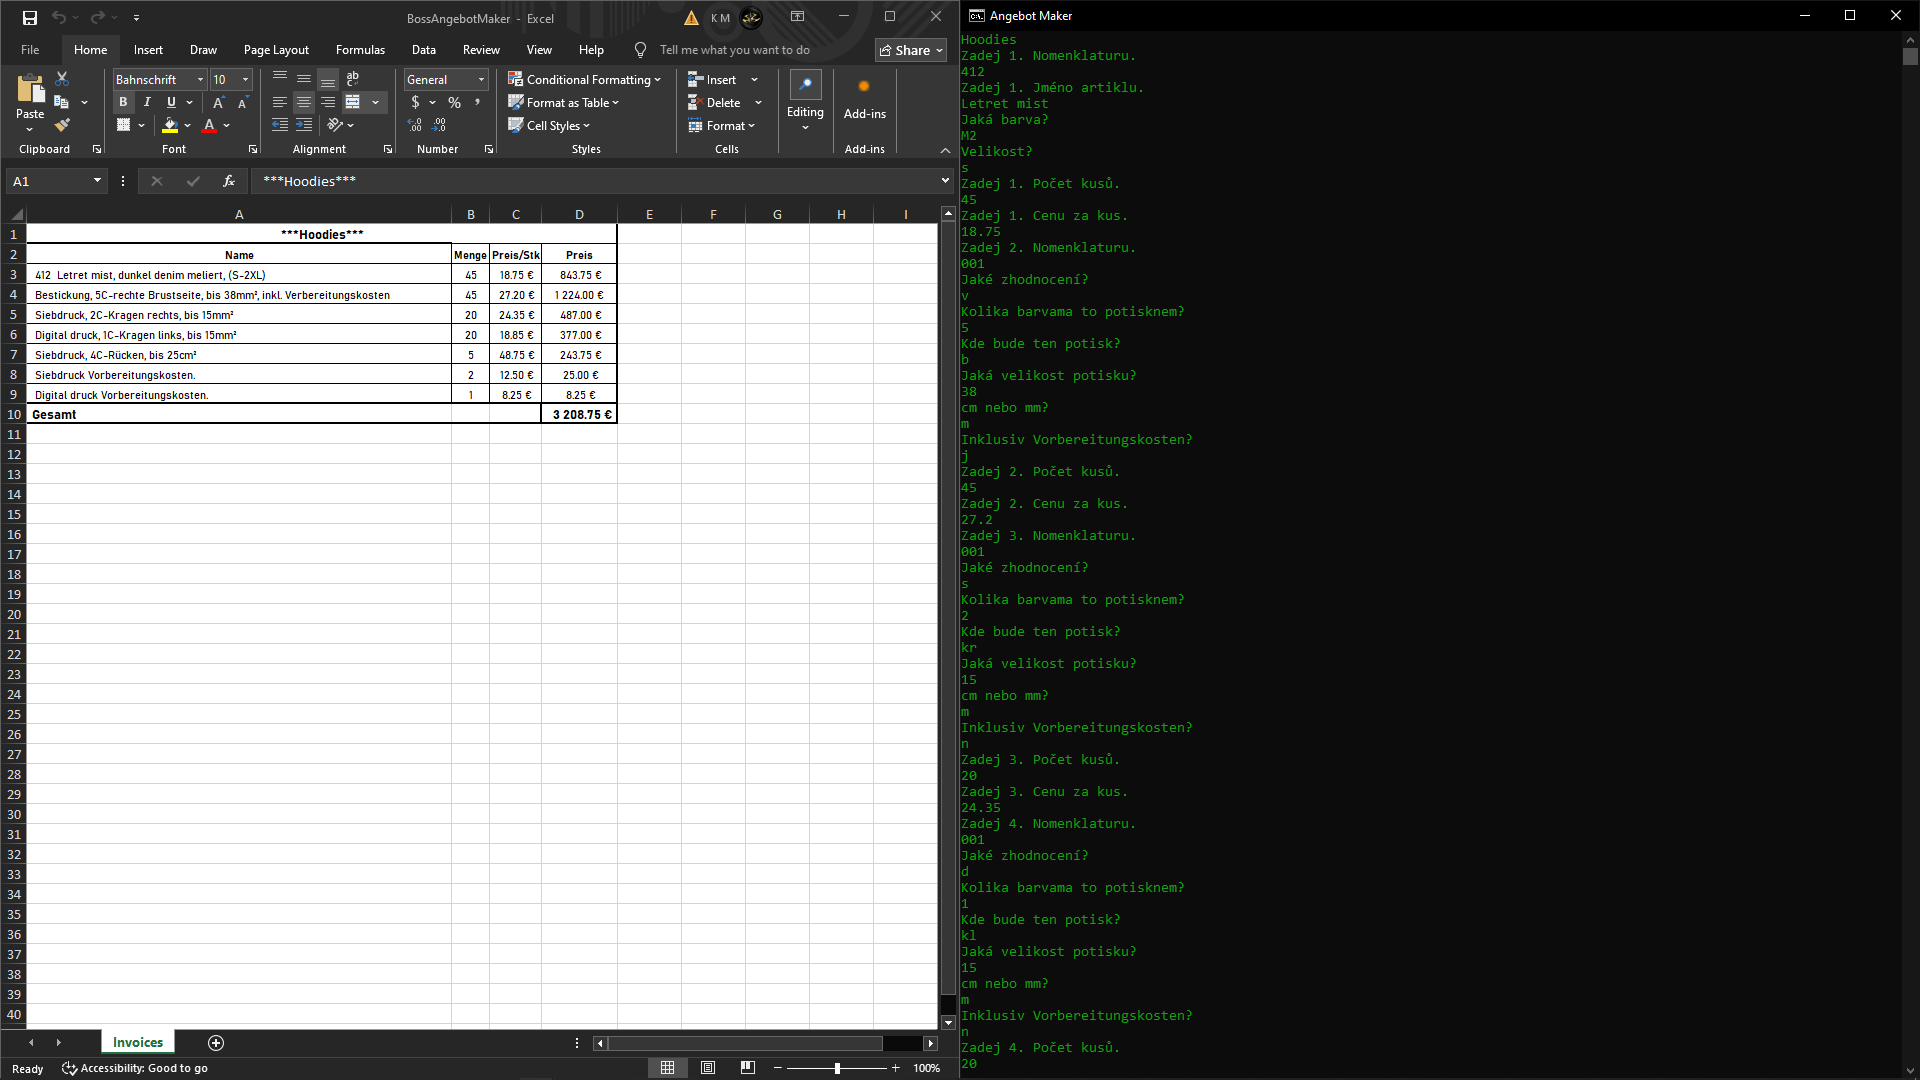The height and width of the screenshot is (1080, 1920).
Task: Click the Share button
Action: pyautogui.click(x=910, y=50)
